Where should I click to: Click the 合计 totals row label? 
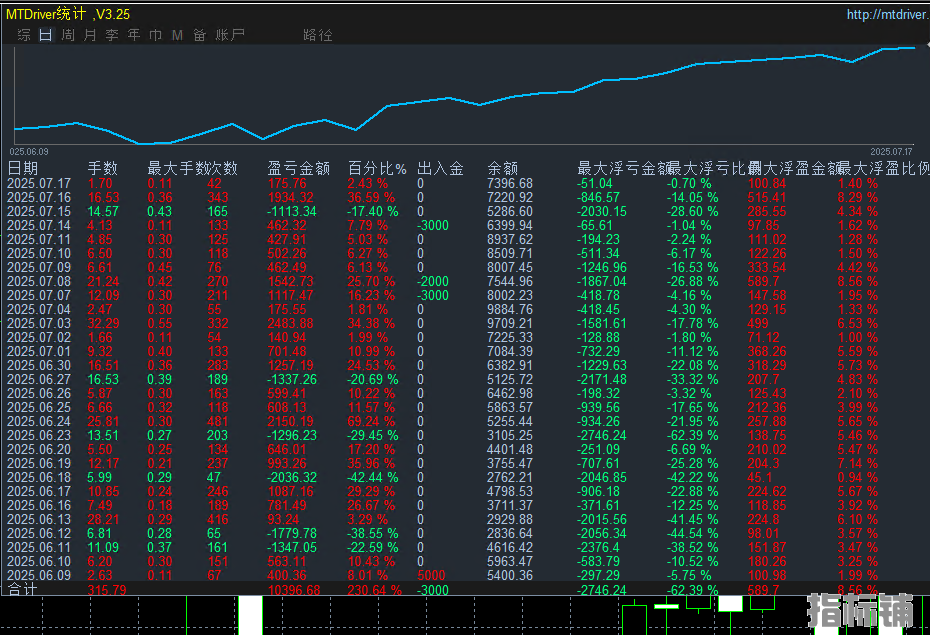coord(23,589)
